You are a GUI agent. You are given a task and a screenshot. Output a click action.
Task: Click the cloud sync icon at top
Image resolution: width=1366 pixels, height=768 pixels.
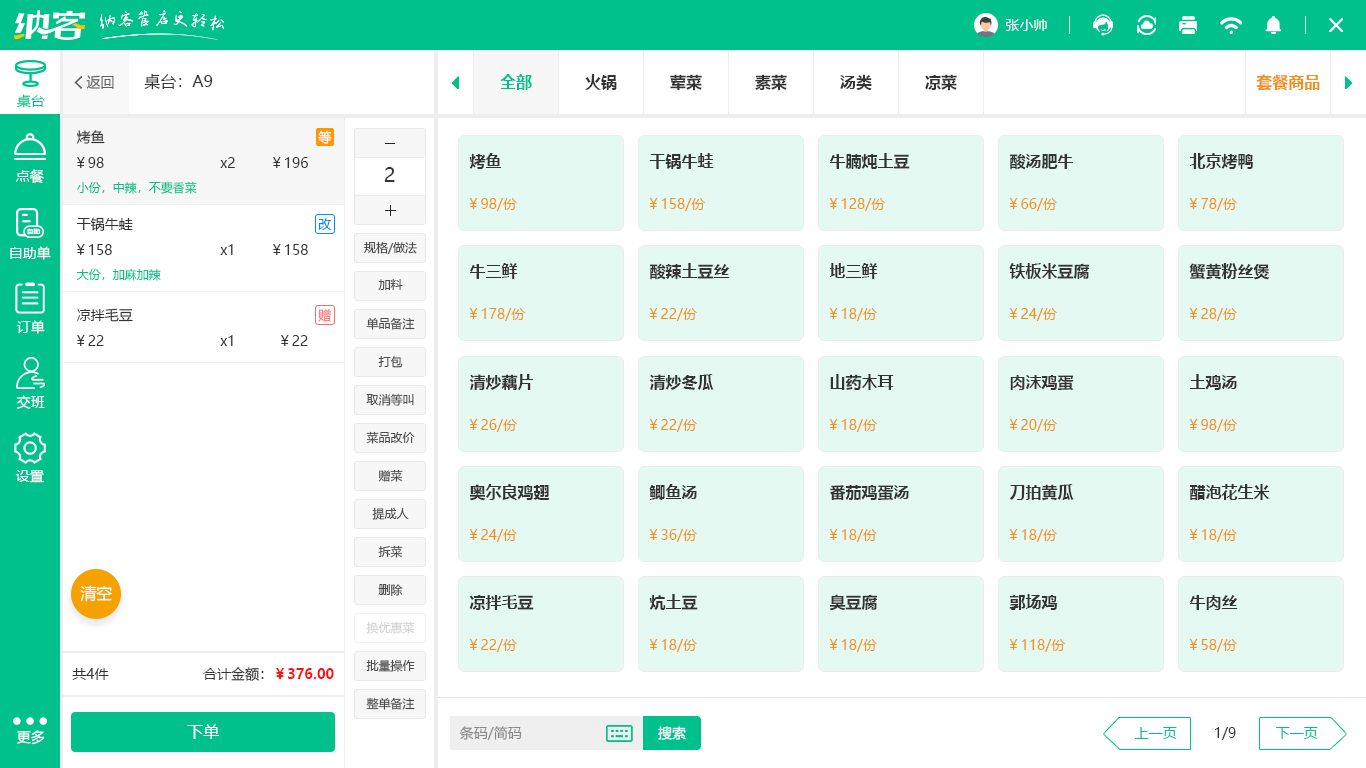coord(1145,25)
